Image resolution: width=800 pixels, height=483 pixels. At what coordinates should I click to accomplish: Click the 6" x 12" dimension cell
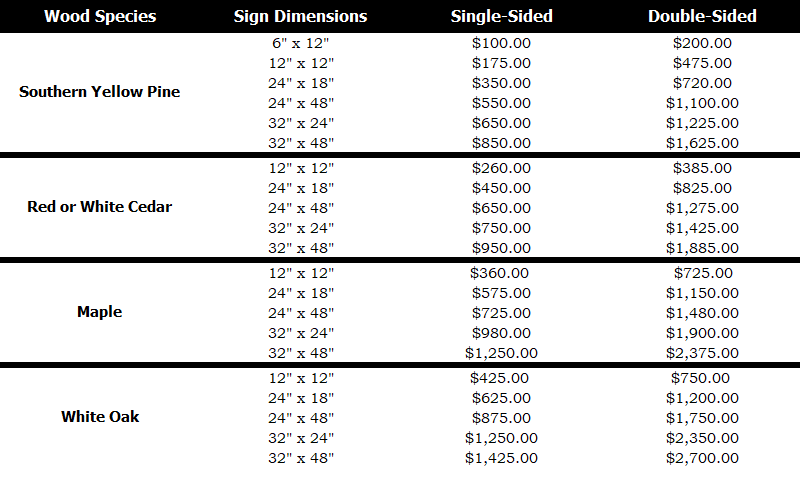tap(301, 43)
